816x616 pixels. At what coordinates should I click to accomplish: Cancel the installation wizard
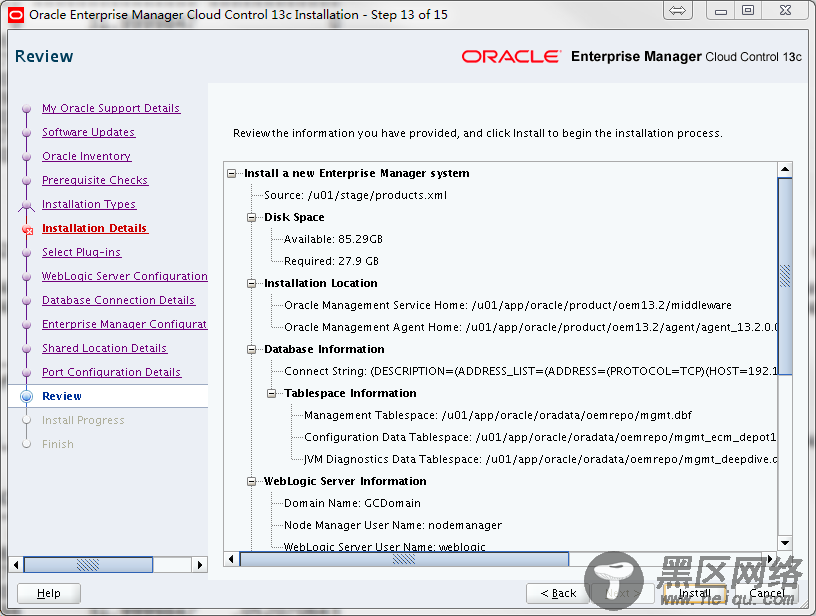tap(767, 593)
